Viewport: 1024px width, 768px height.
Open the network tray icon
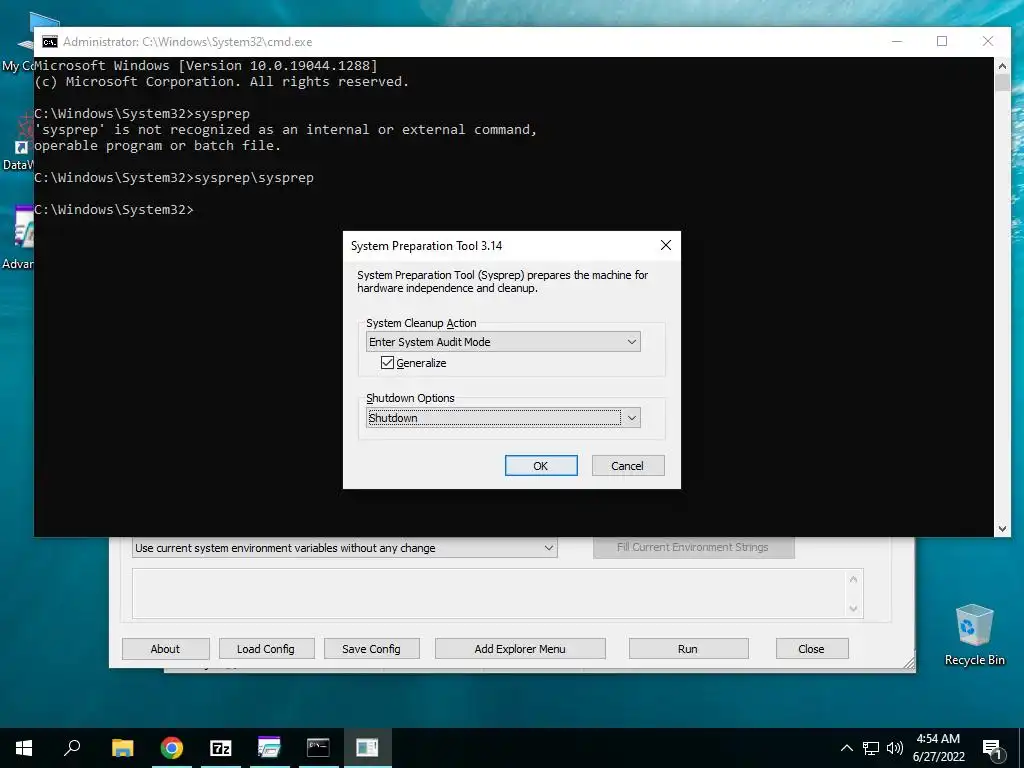point(871,748)
